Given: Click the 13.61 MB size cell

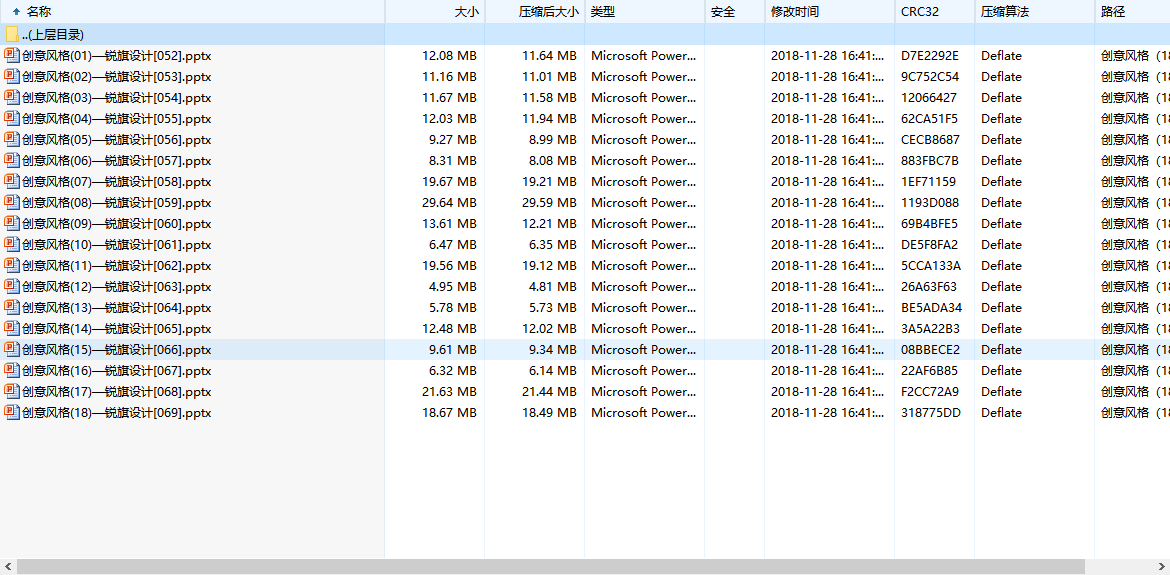Looking at the screenshot, I should (449, 223).
